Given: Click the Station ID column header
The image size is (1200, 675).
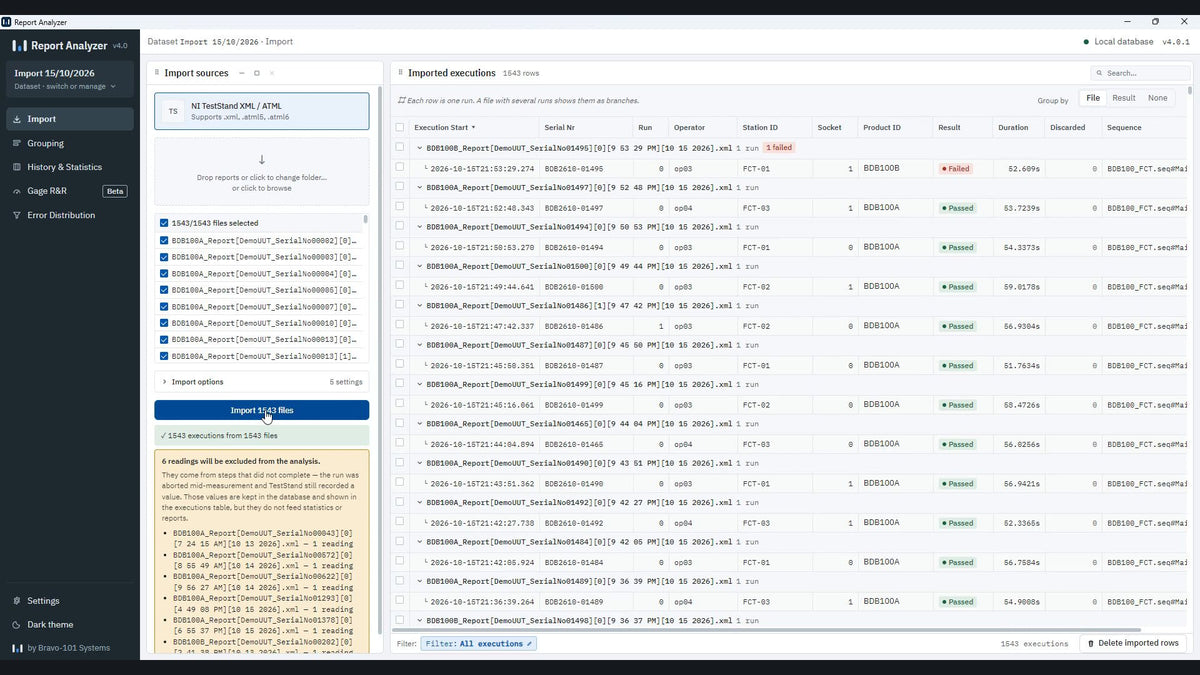Looking at the screenshot, I should point(773,127).
